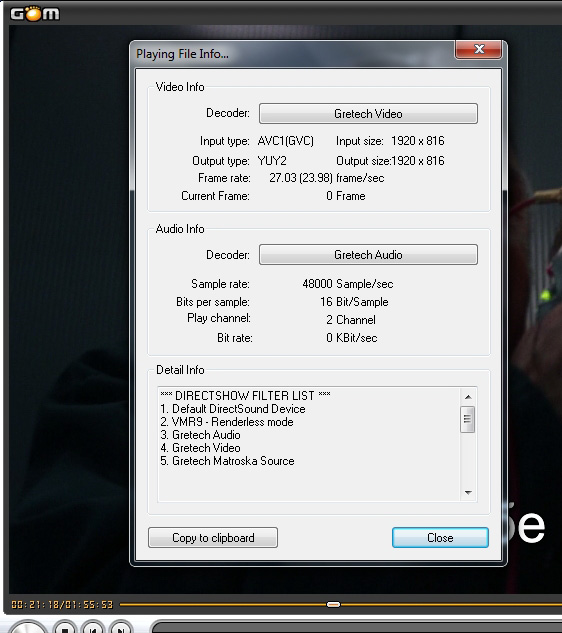Image resolution: width=562 pixels, height=633 pixels.
Task: Click the Stop playback button
Action: click(65, 627)
